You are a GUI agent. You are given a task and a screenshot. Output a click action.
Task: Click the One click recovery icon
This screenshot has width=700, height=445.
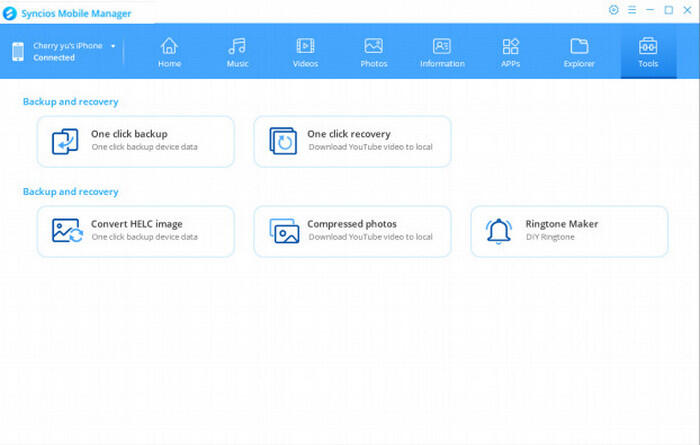[x=283, y=141]
